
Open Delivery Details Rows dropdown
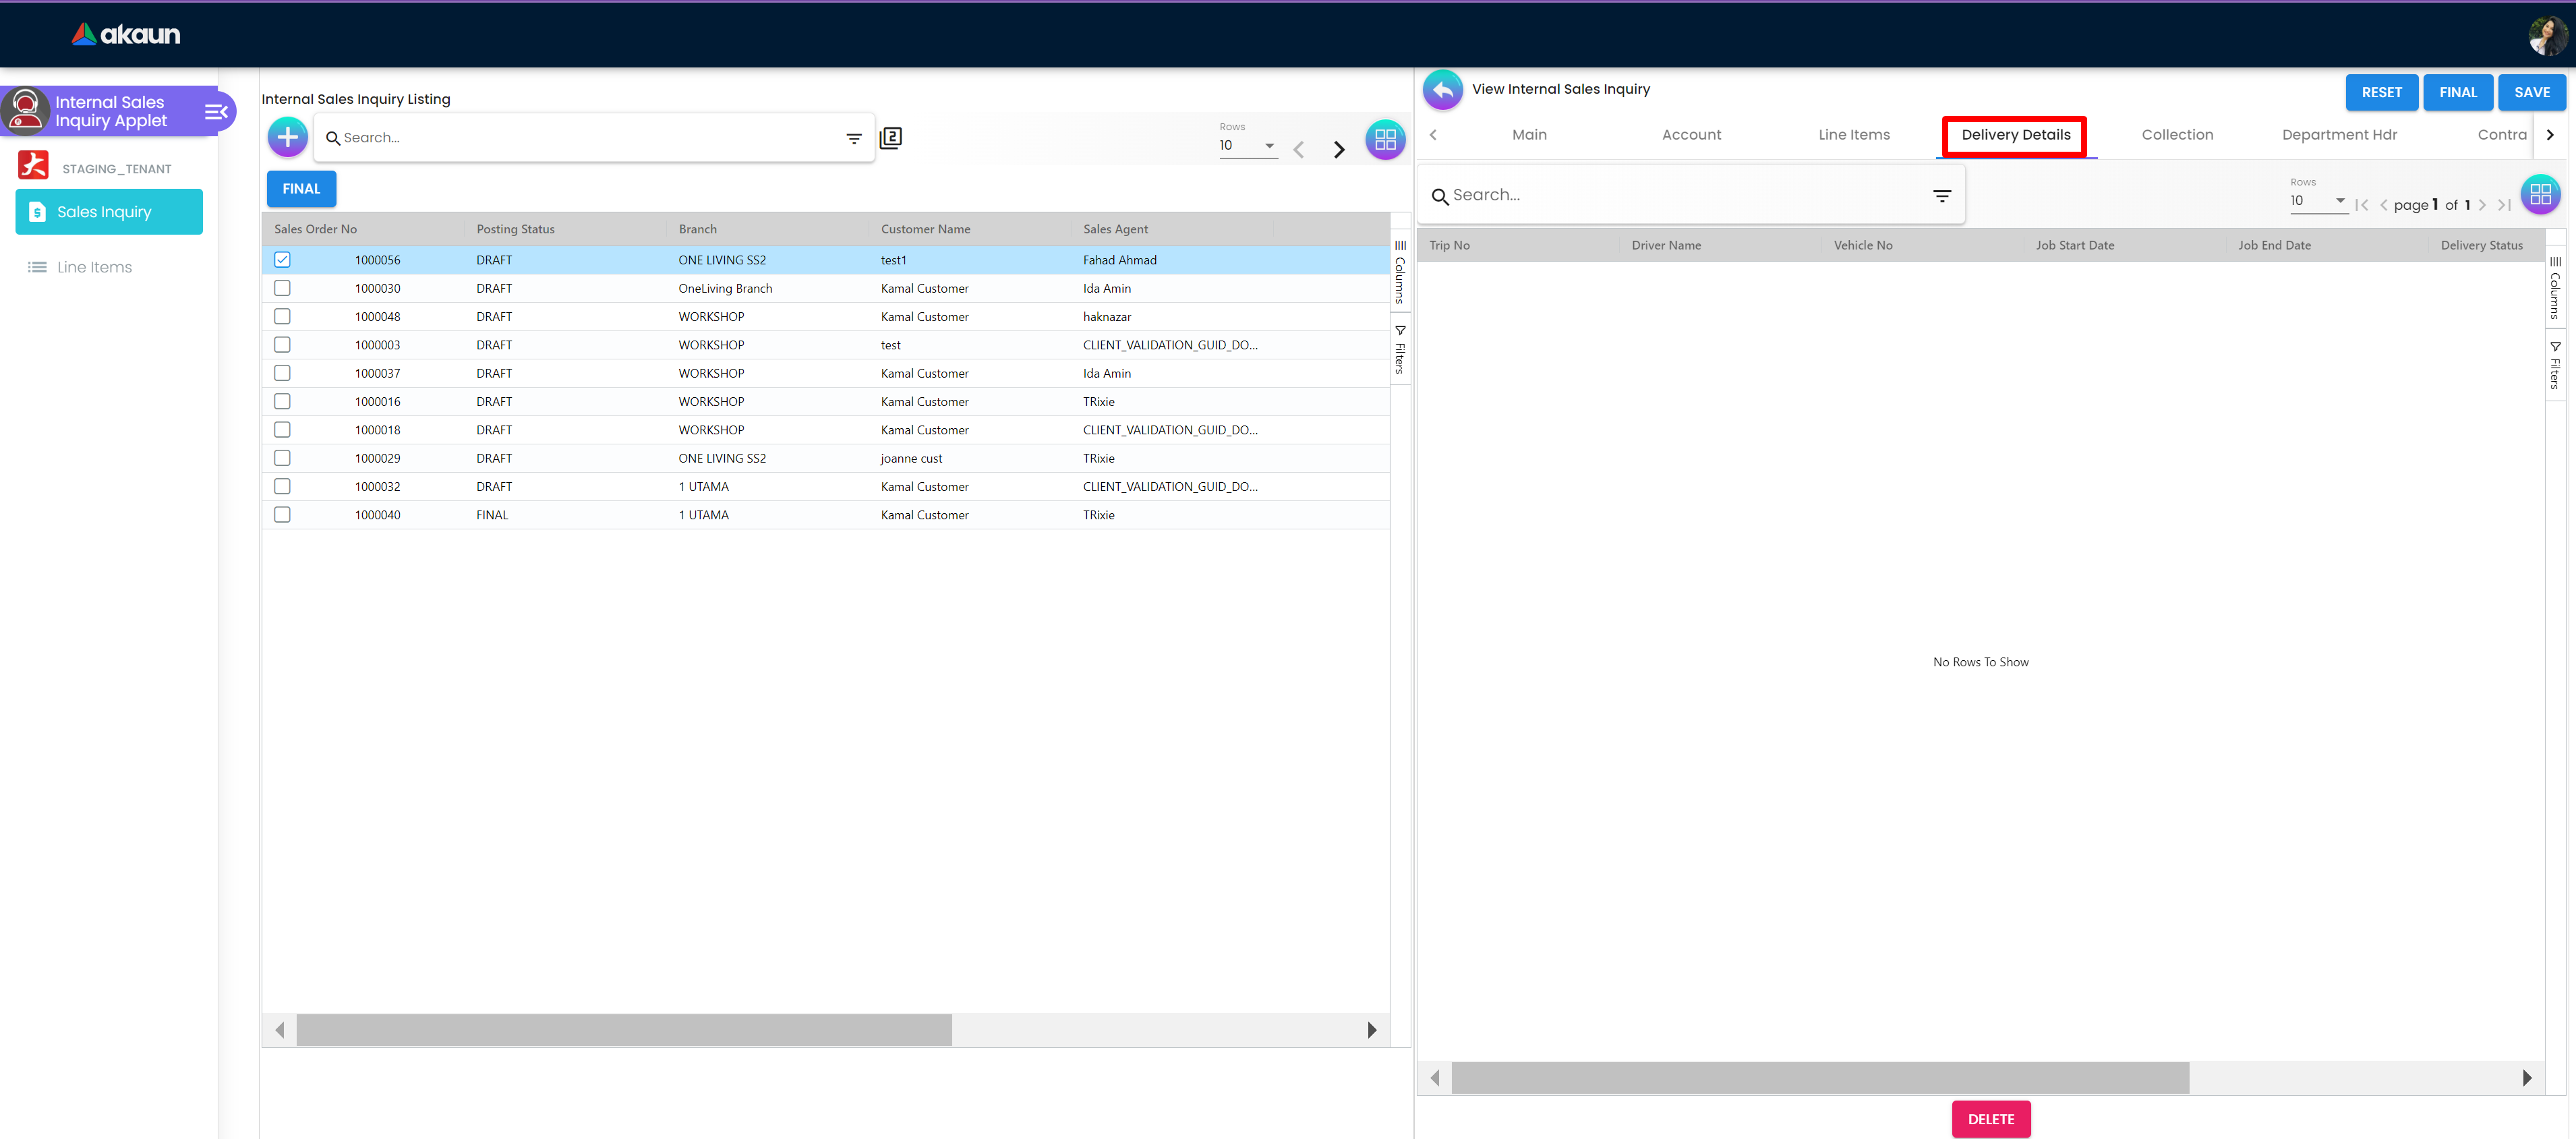pos(2317,201)
